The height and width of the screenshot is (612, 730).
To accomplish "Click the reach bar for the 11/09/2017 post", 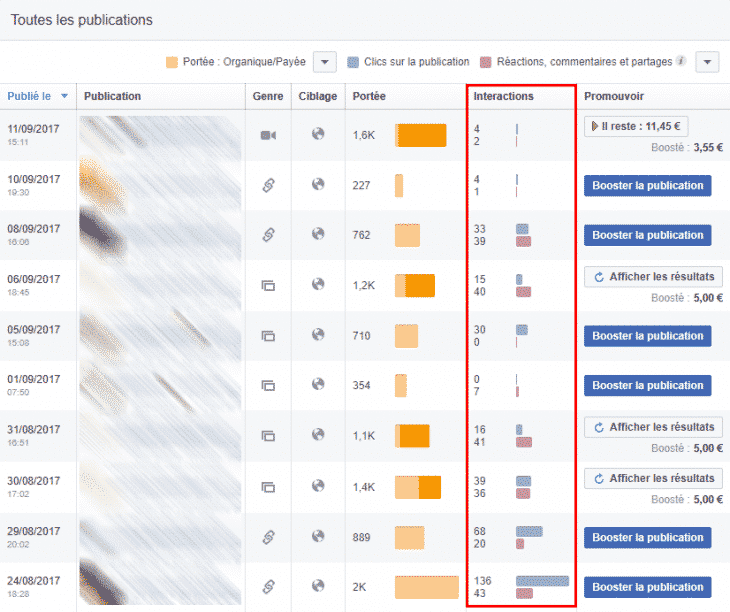I will (x=420, y=135).
